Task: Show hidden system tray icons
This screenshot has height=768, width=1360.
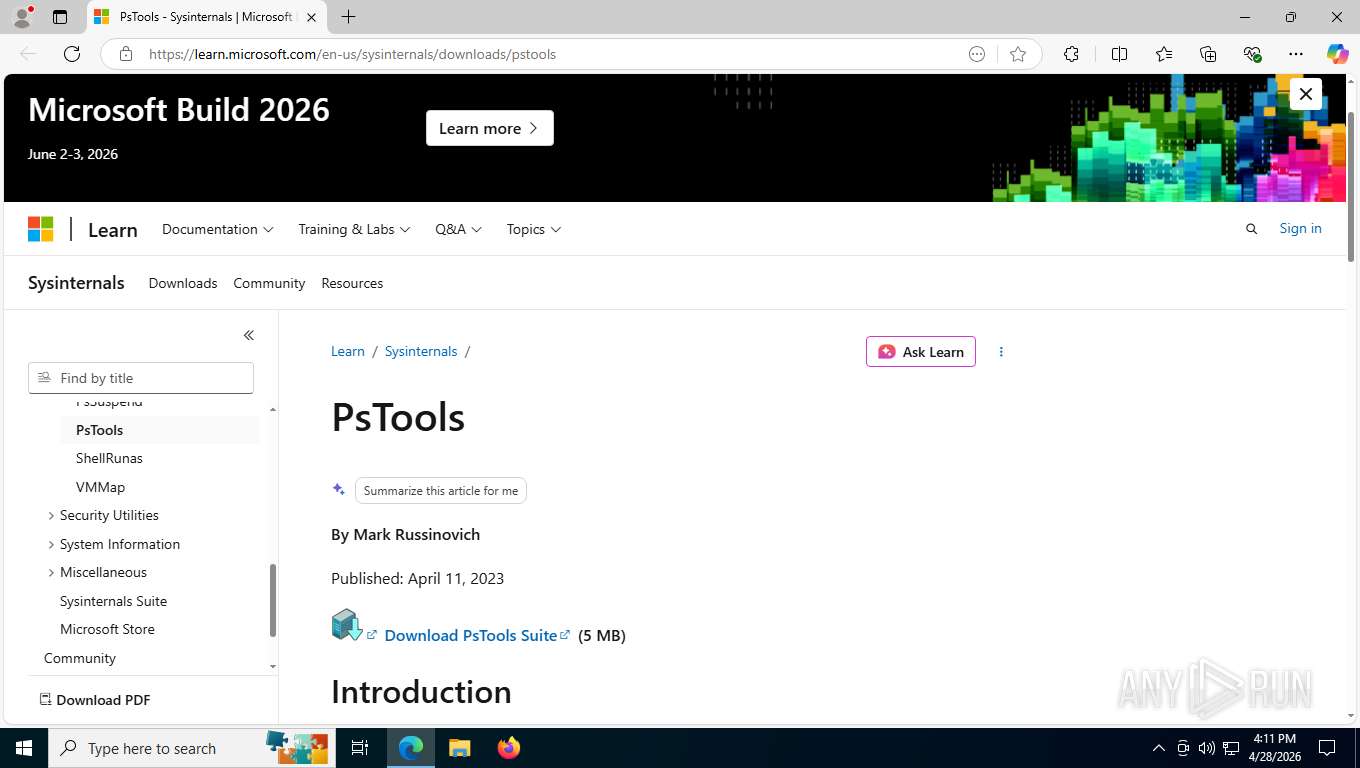Action: (1159, 748)
